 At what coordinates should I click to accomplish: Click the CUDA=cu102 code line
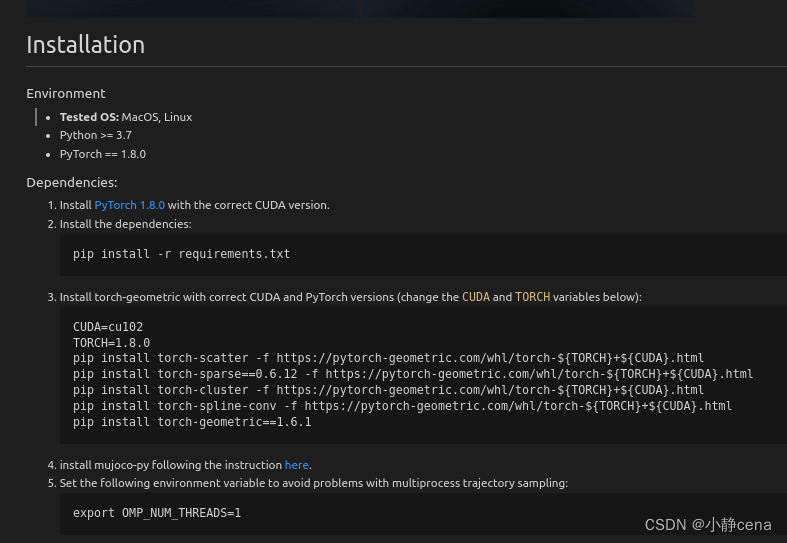109,327
